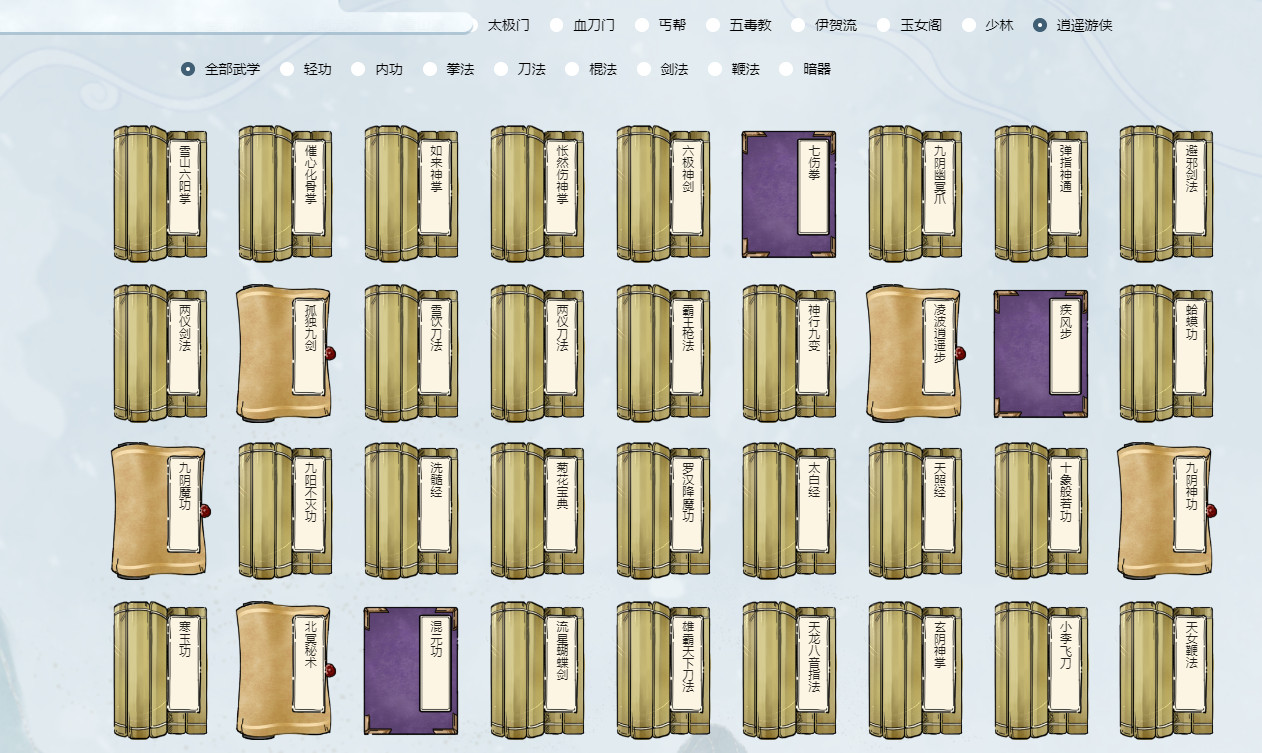
Task: Open the 天女鞭法 bamboo scroll
Action: [1166, 670]
